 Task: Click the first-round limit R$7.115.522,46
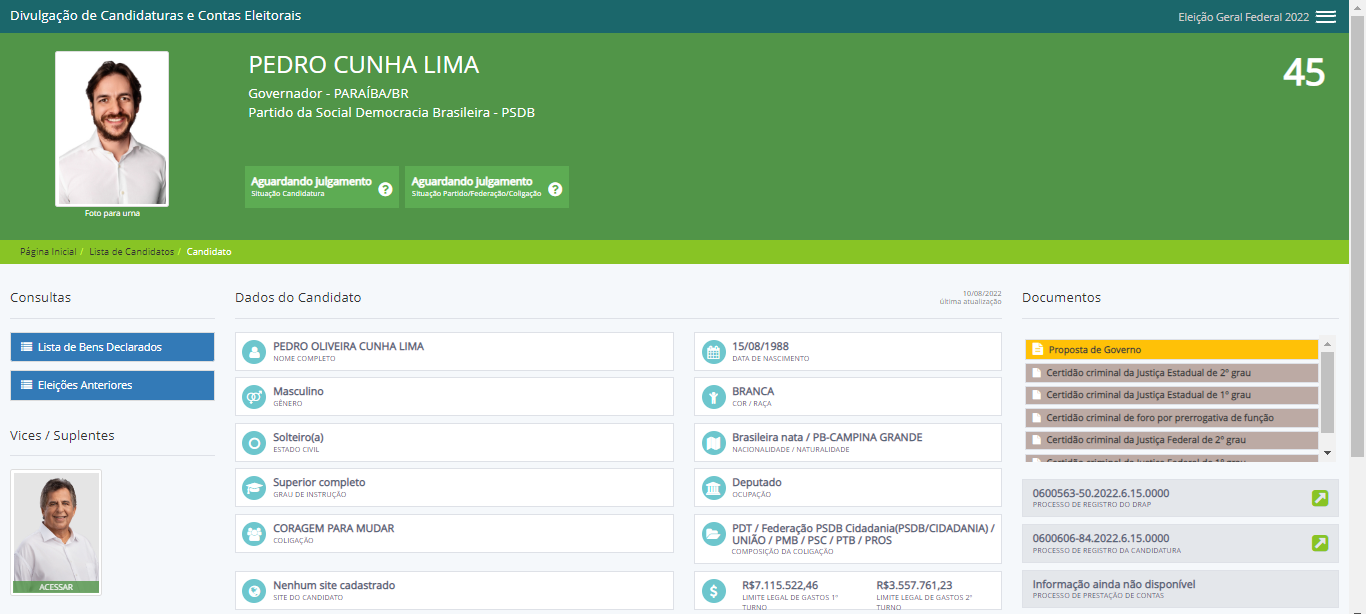[780, 585]
